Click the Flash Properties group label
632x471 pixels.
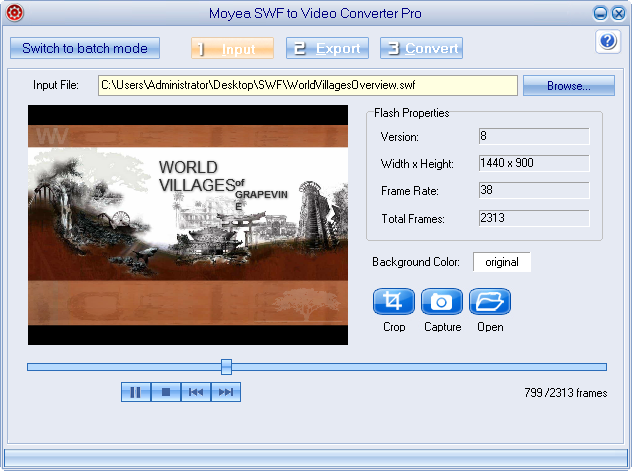pos(412,113)
